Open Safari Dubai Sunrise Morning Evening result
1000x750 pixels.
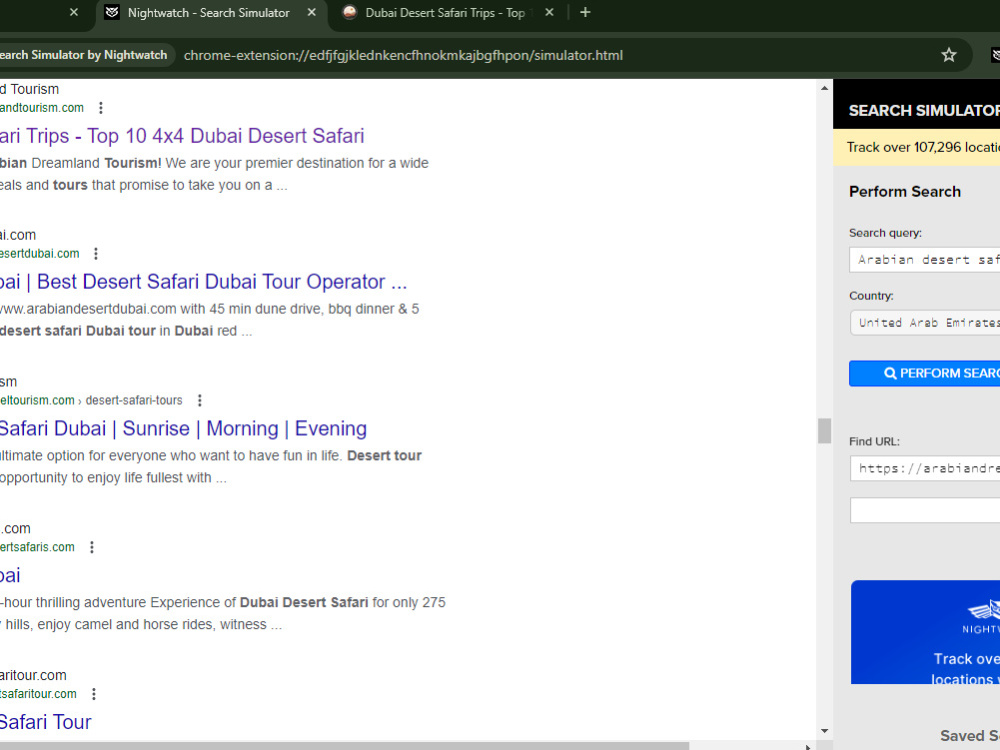pyautogui.click(x=183, y=429)
